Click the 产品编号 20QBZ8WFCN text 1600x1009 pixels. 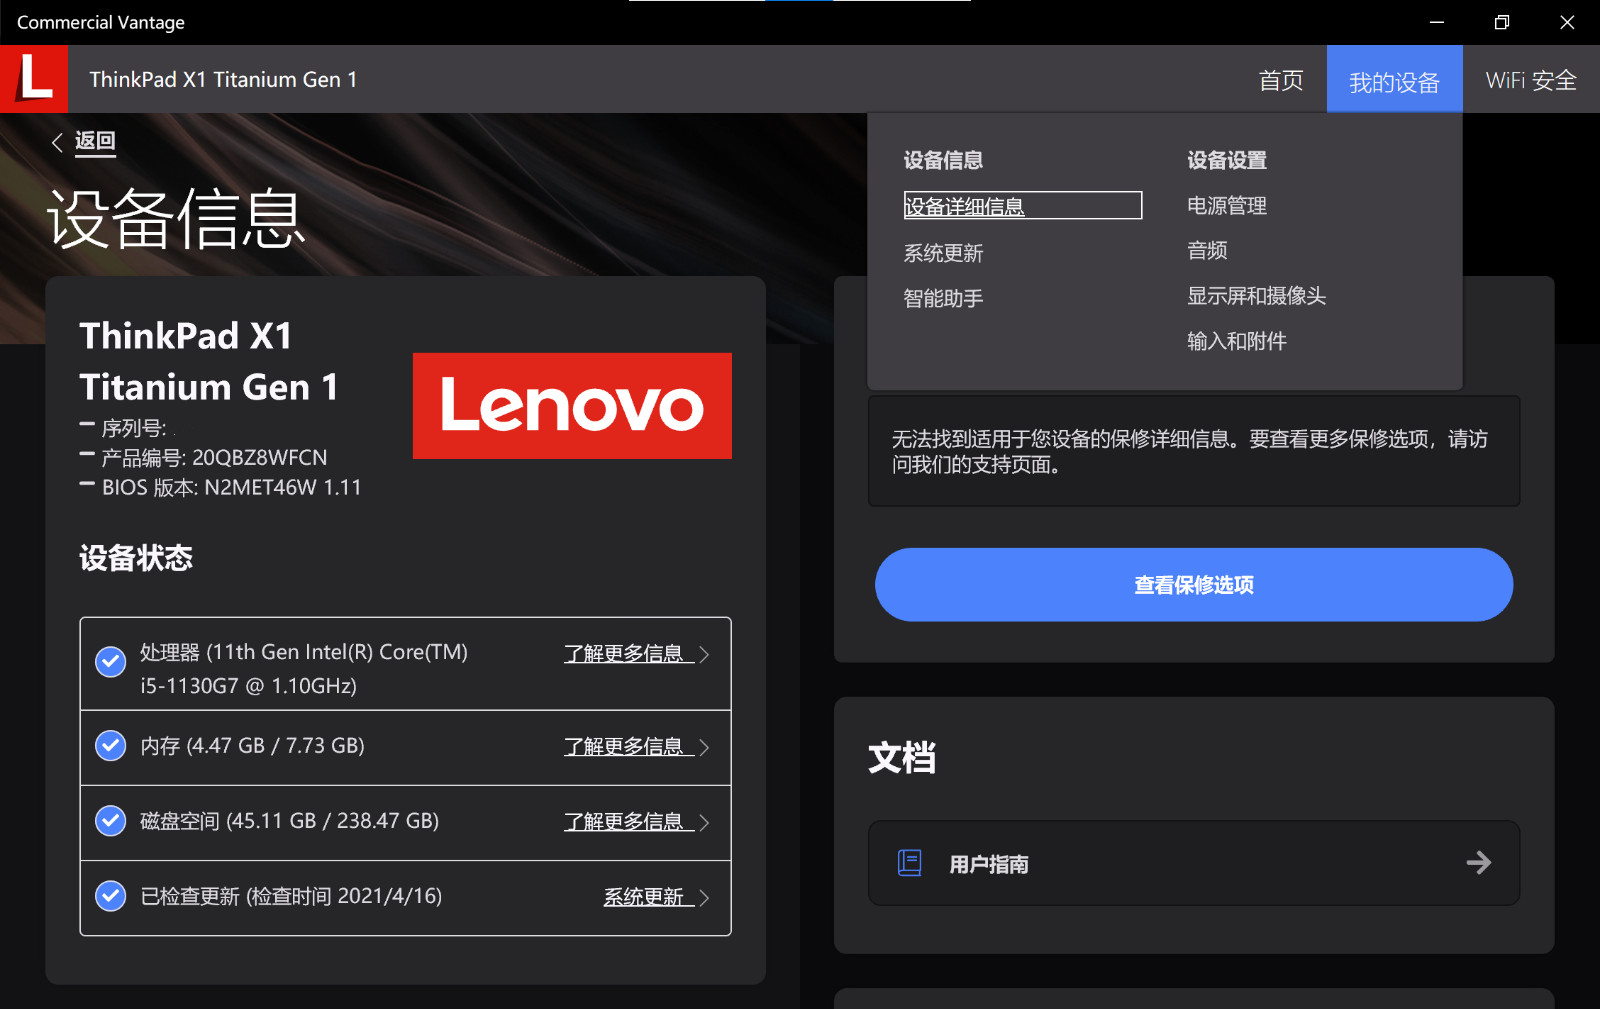[x=214, y=457]
